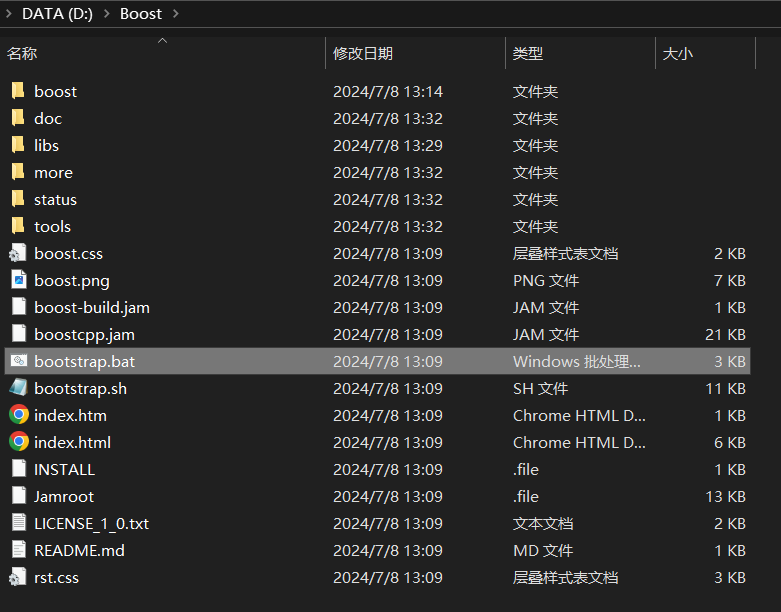781x612 pixels.
Task: Select the file name index.html
Action: click(x=72, y=442)
